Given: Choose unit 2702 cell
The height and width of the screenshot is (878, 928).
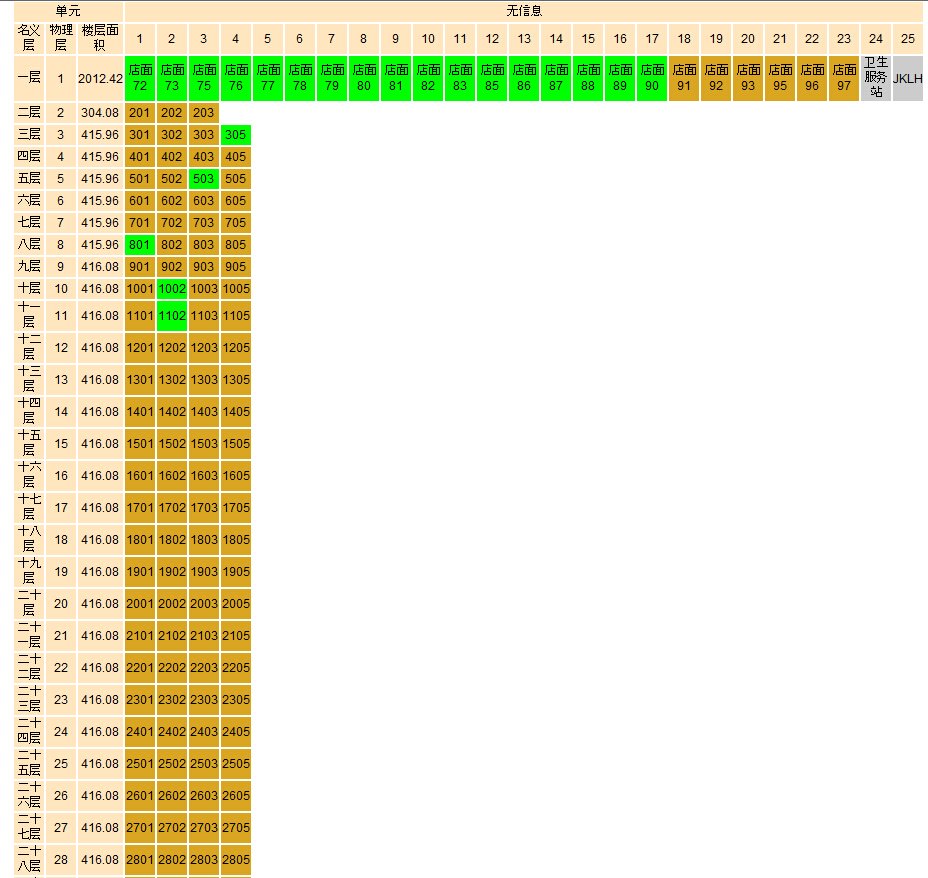Looking at the screenshot, I should (172, 827).
